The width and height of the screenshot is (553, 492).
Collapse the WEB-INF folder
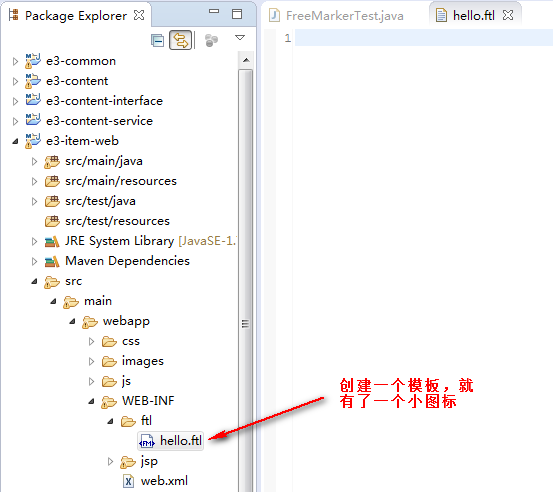91,401
